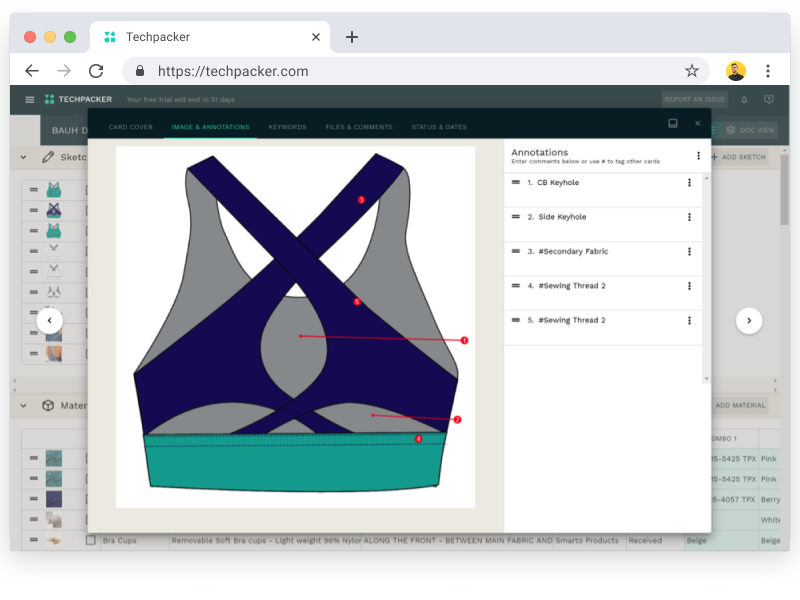
Task: Open options for #Secondary Fabric annotation
Action: click(689, 252)
